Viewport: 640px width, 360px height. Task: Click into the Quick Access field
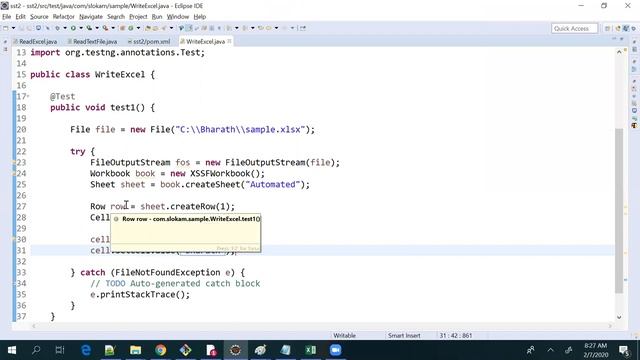[x=575, y=28]
